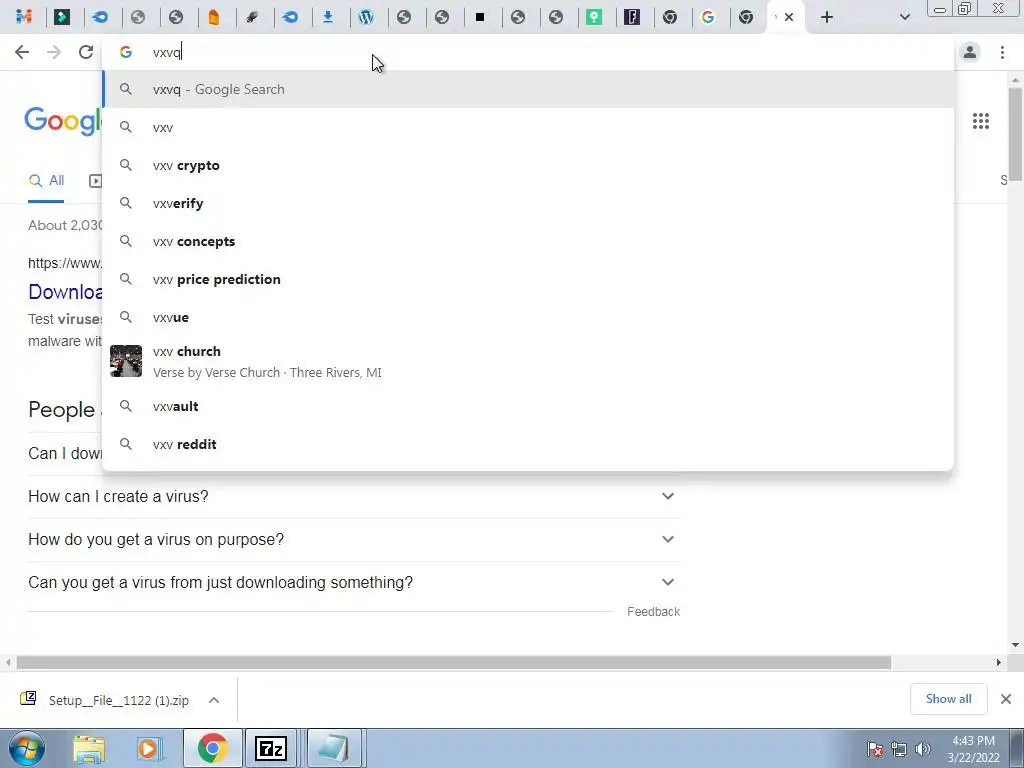The height and width of the screenshot is (768, 1024).
Task: Choose the 'vxv crypto' suggestion
Action: click(x=528, y=165)
